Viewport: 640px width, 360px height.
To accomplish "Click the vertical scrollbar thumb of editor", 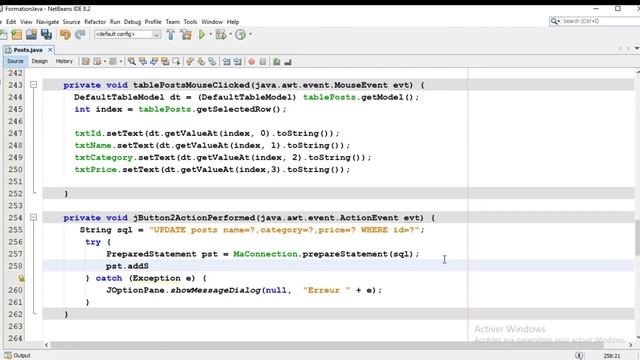I will [x=637, y=238].
